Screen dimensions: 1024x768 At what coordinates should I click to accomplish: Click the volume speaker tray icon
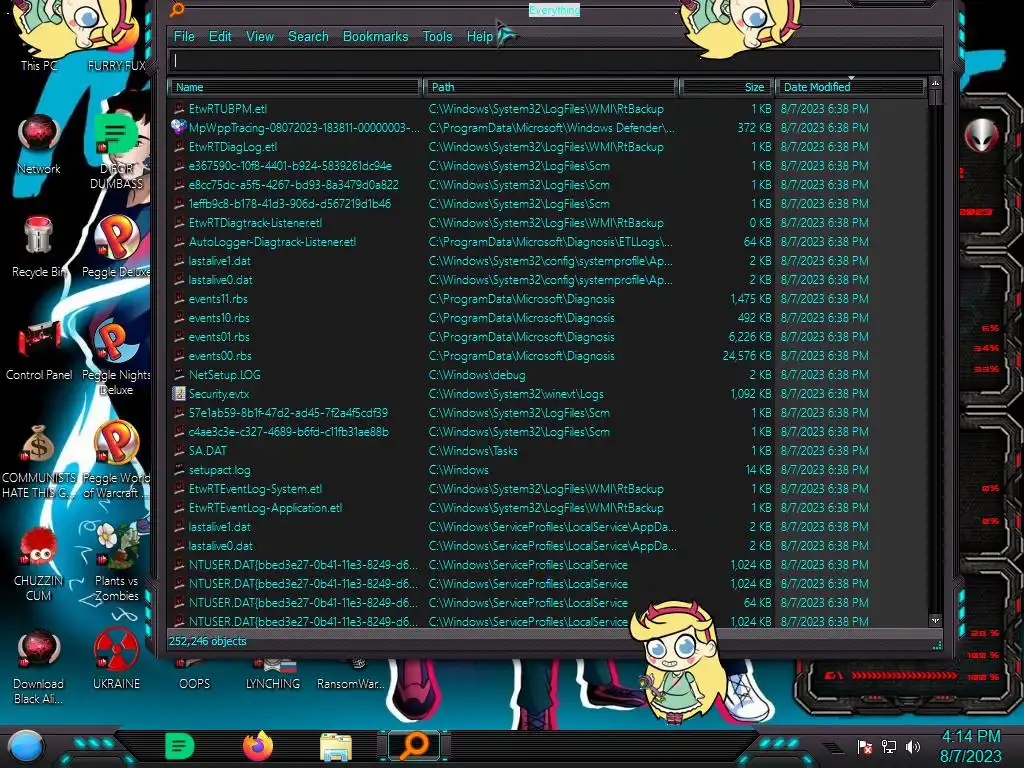click(912, 746)
